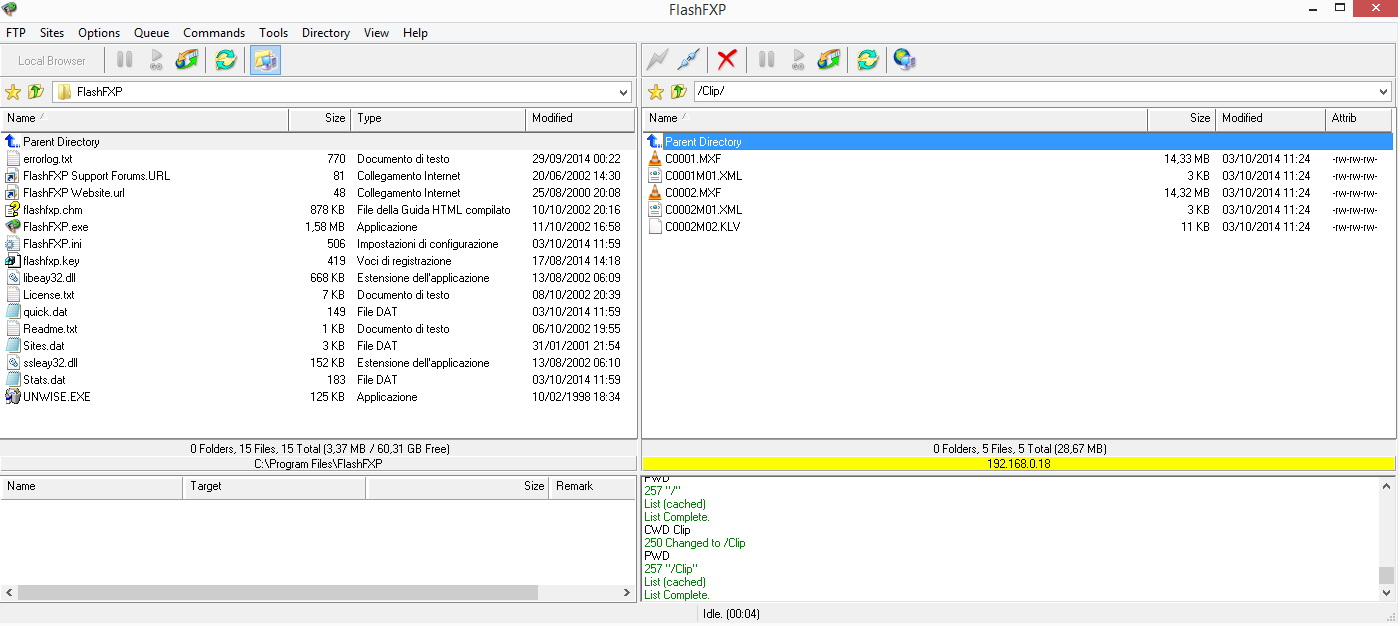This screenshot has width=1400, height=626.
Task: Click the queue Target column header
Action: pyautogui.click(x=274, y=487)
